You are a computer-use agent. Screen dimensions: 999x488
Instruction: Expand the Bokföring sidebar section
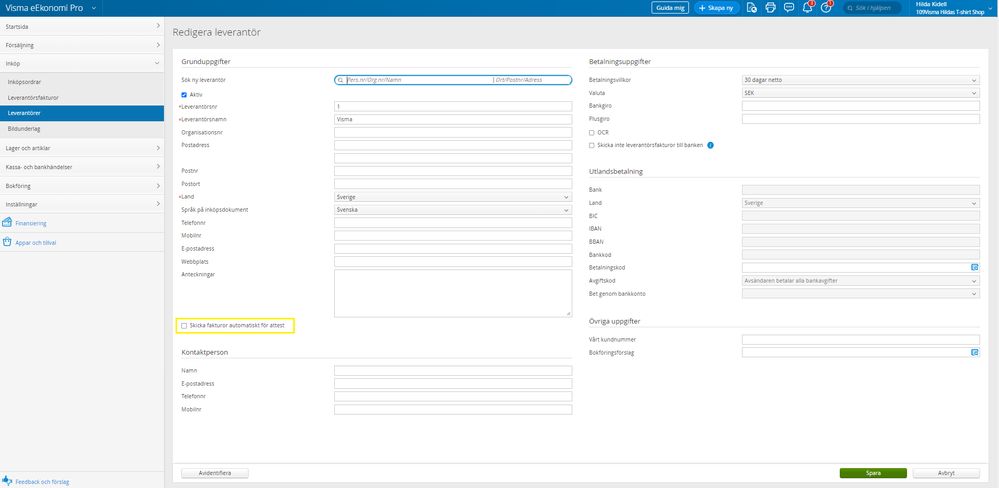[81, 185]
